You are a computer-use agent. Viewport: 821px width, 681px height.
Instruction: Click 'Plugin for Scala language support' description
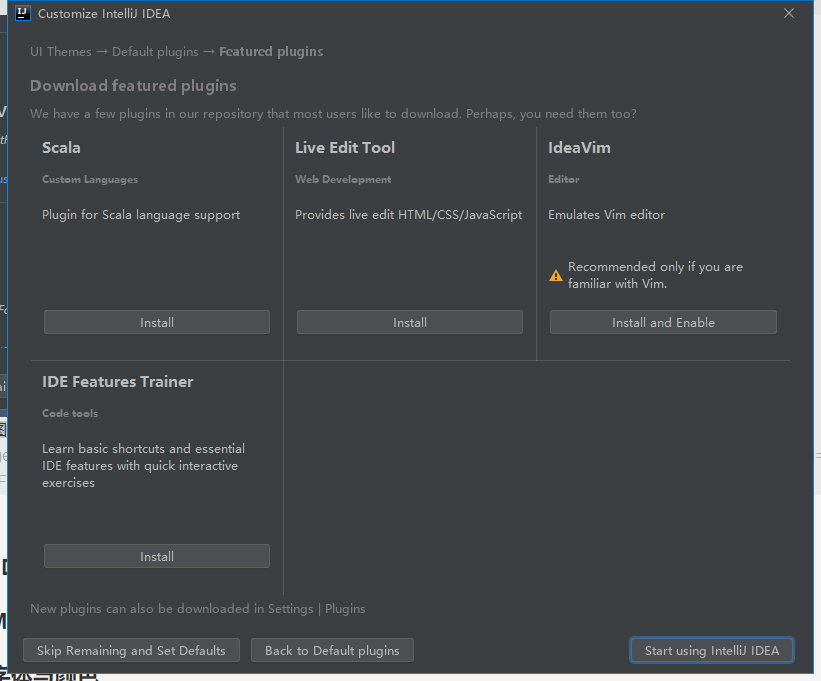[x=141, y=215]
